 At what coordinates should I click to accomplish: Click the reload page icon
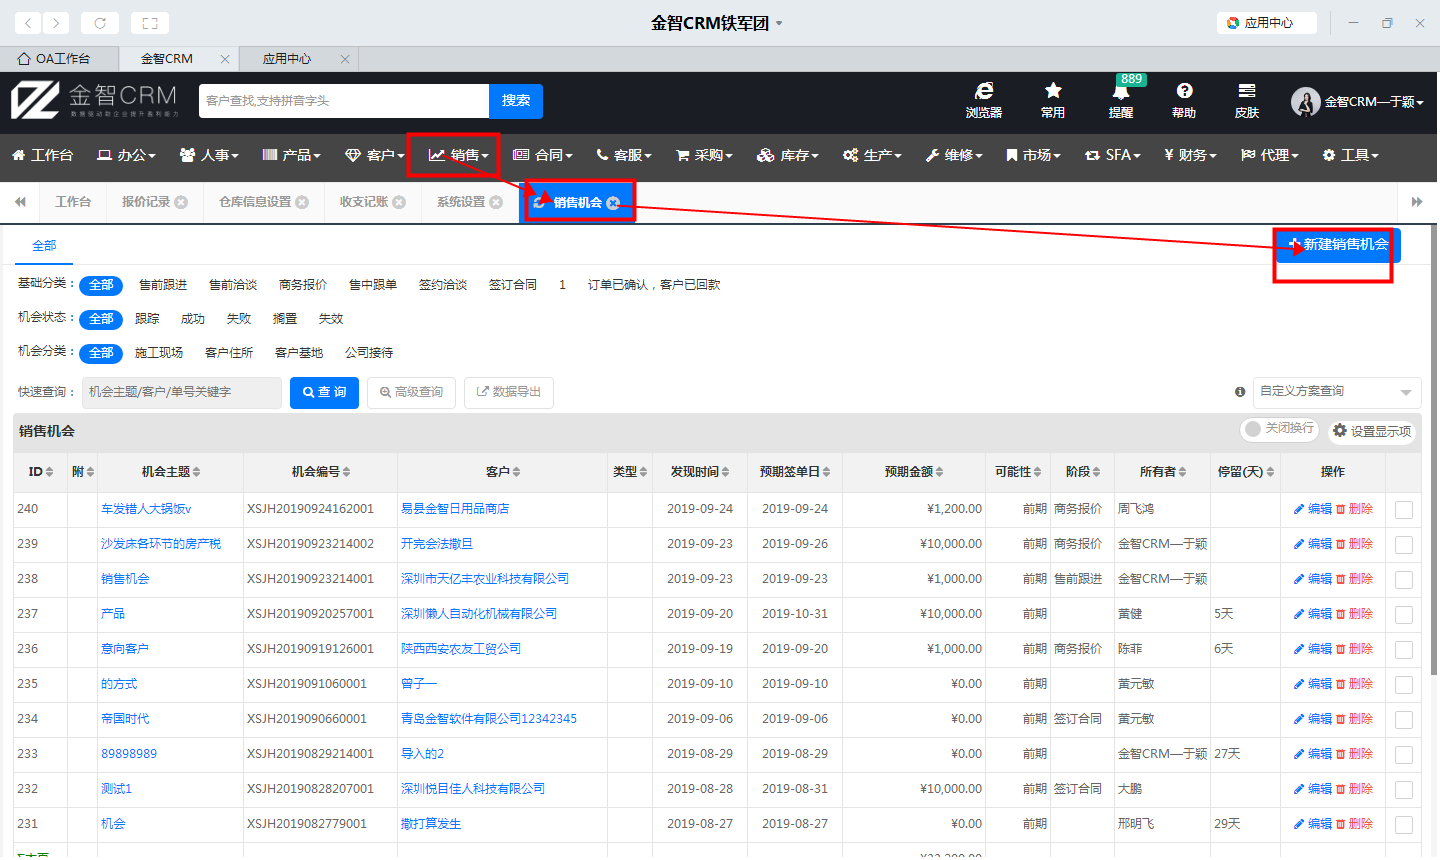[100, 22]
